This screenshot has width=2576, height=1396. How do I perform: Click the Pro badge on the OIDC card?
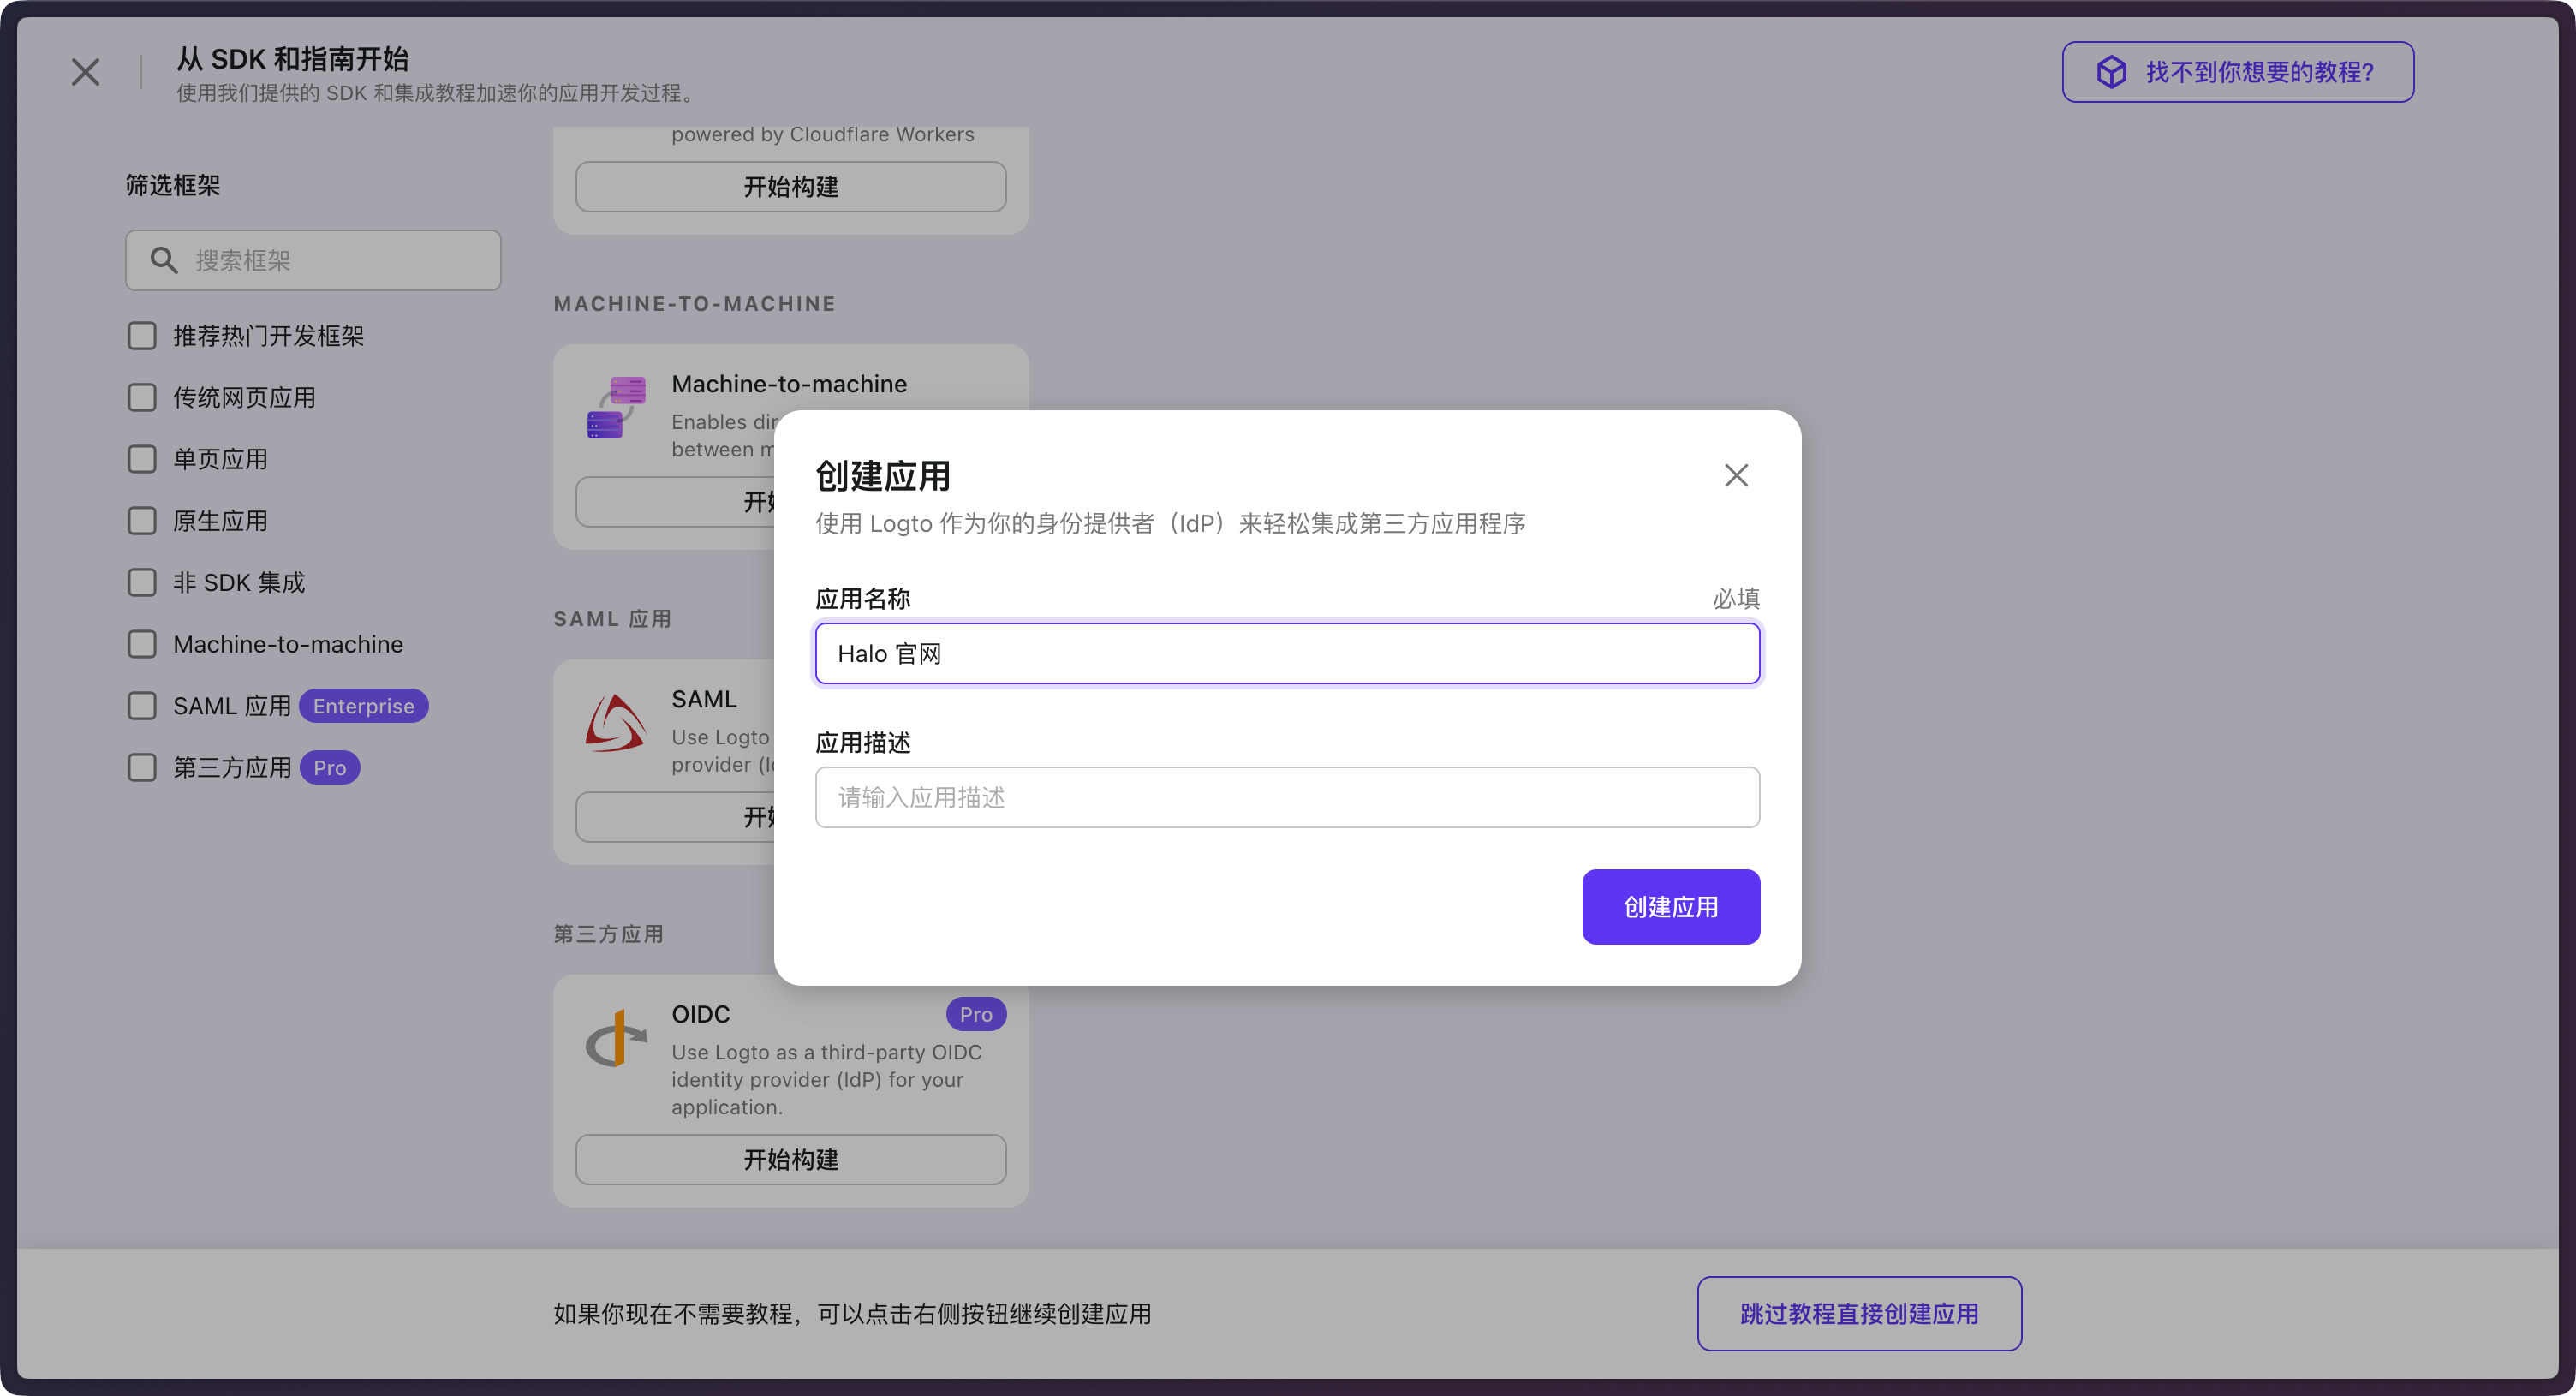point(975,1014)
